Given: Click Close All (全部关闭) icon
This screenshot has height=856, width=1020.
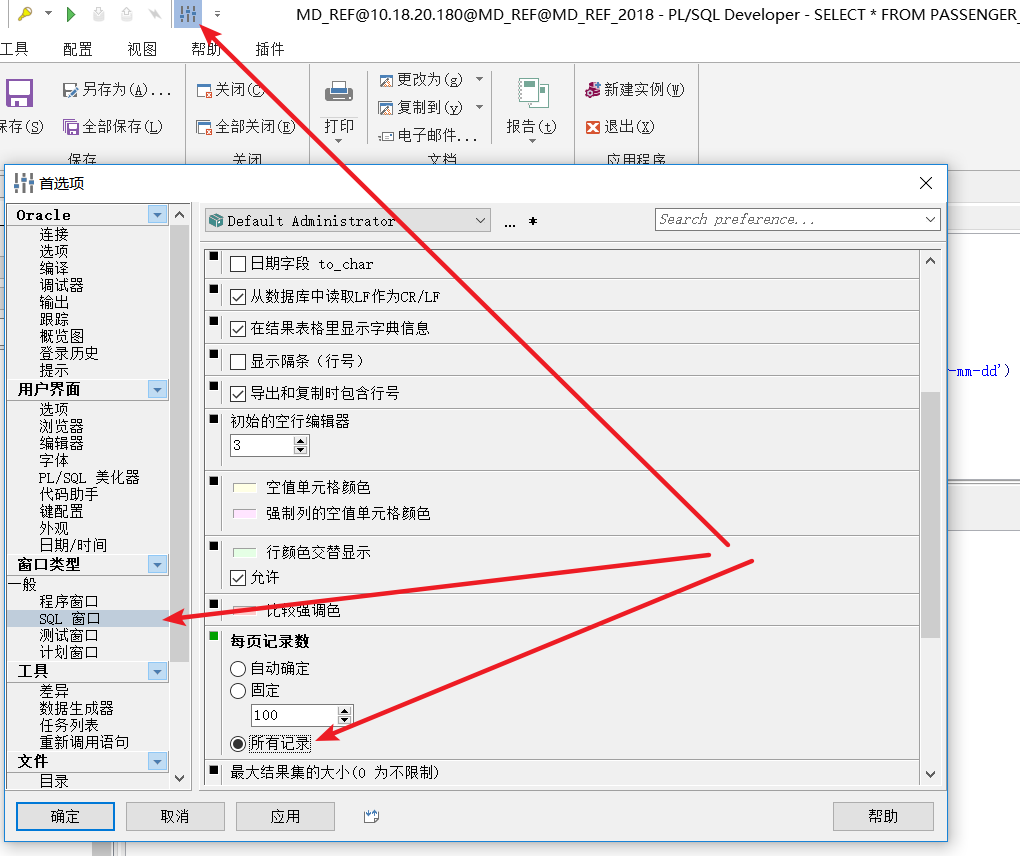Looking at the screenshot, I should pos(204,127).
